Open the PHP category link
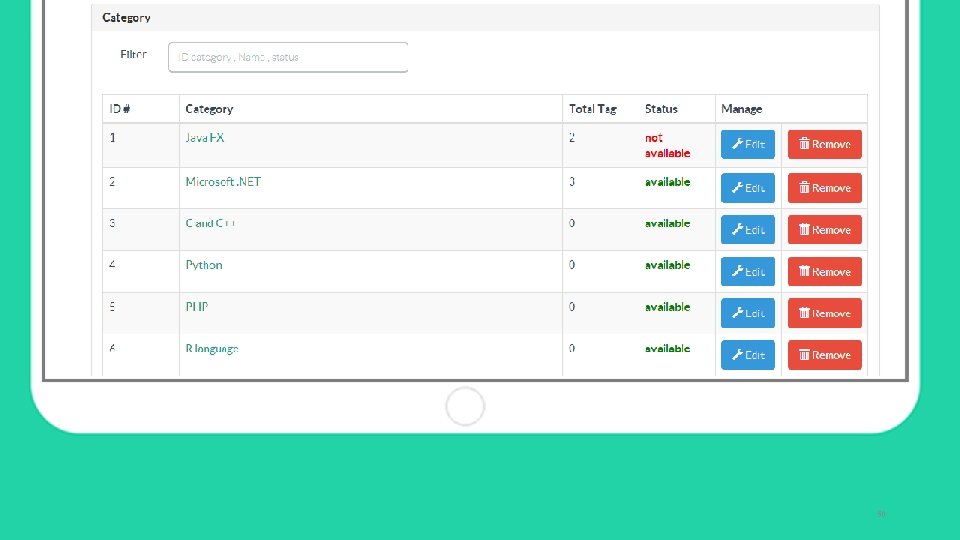This screenshot has height=540, width=960. (197, 307)
